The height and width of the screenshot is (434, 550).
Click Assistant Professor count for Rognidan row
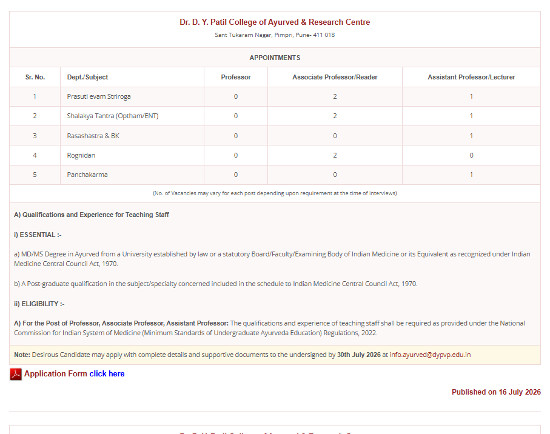click(471, 155)
